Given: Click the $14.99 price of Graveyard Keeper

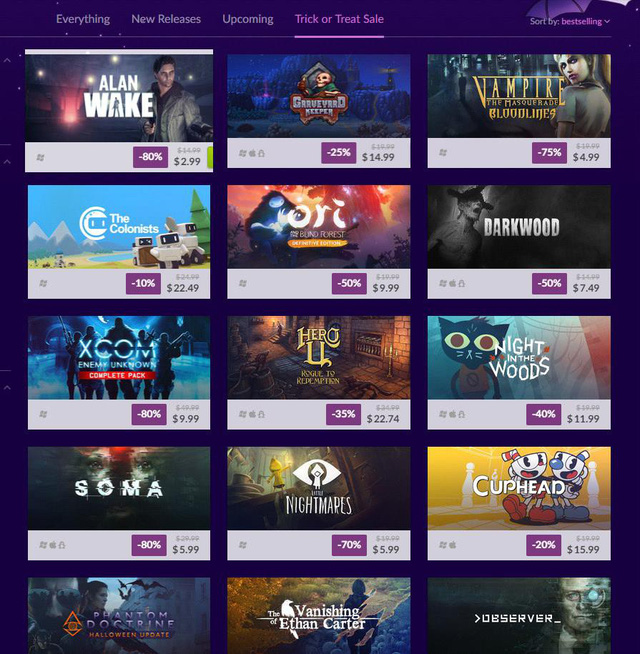Looking at the screenshot, I should point(378,157).
